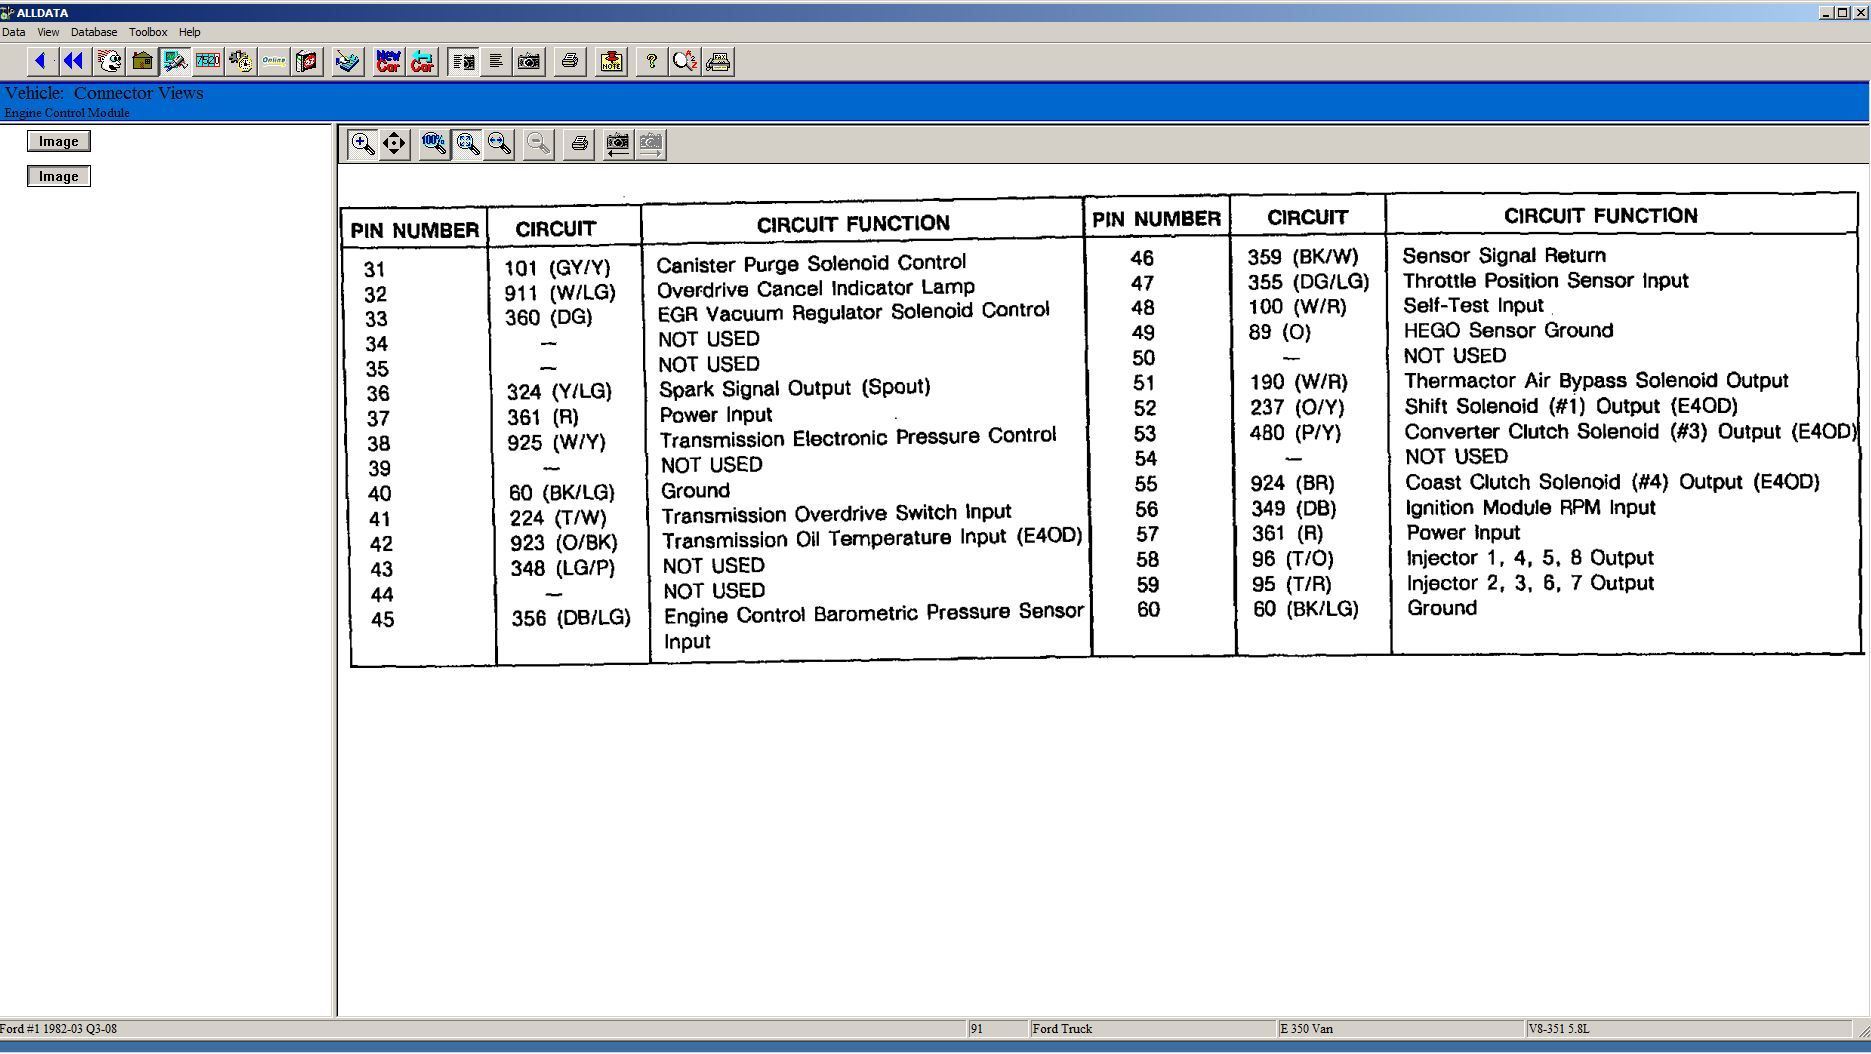
Task: Click the first Image button
Action: coord(59,142)
